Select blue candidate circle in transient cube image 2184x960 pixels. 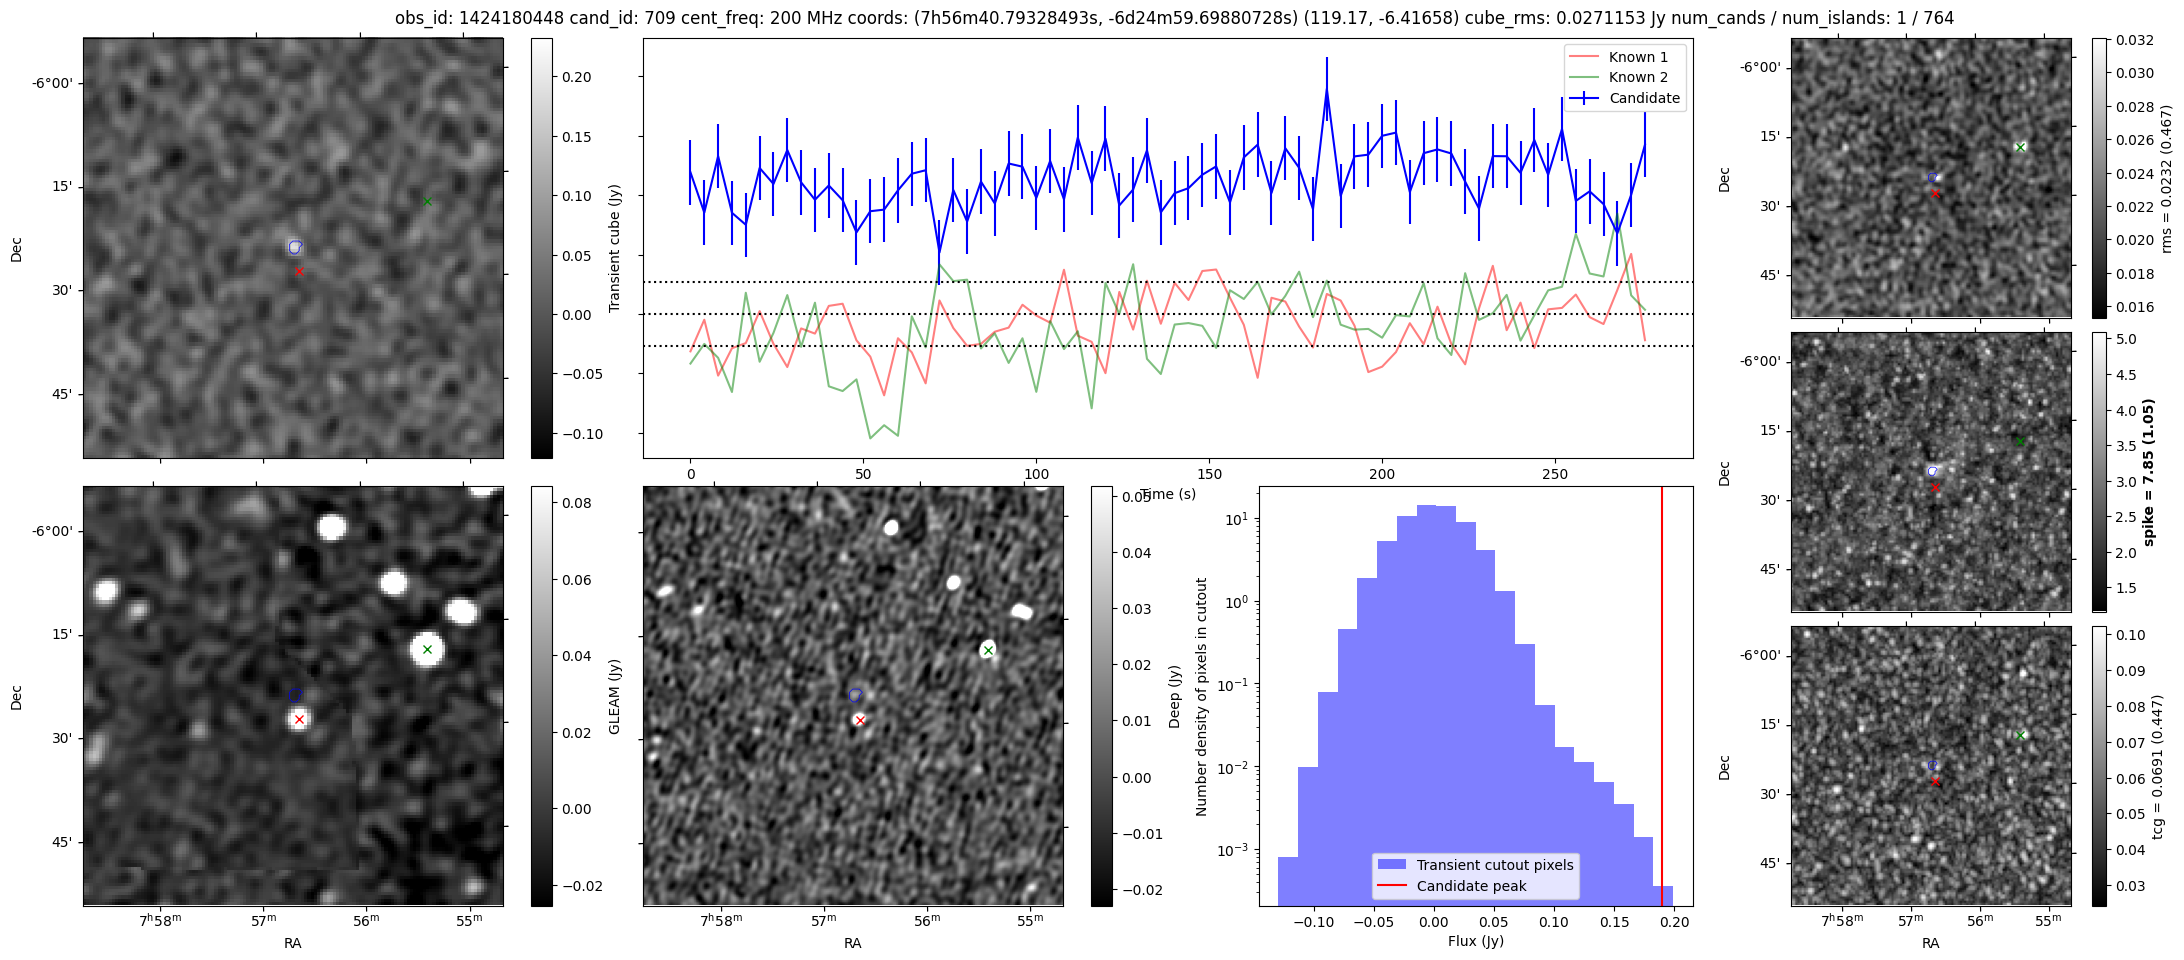tap(295, 247)
